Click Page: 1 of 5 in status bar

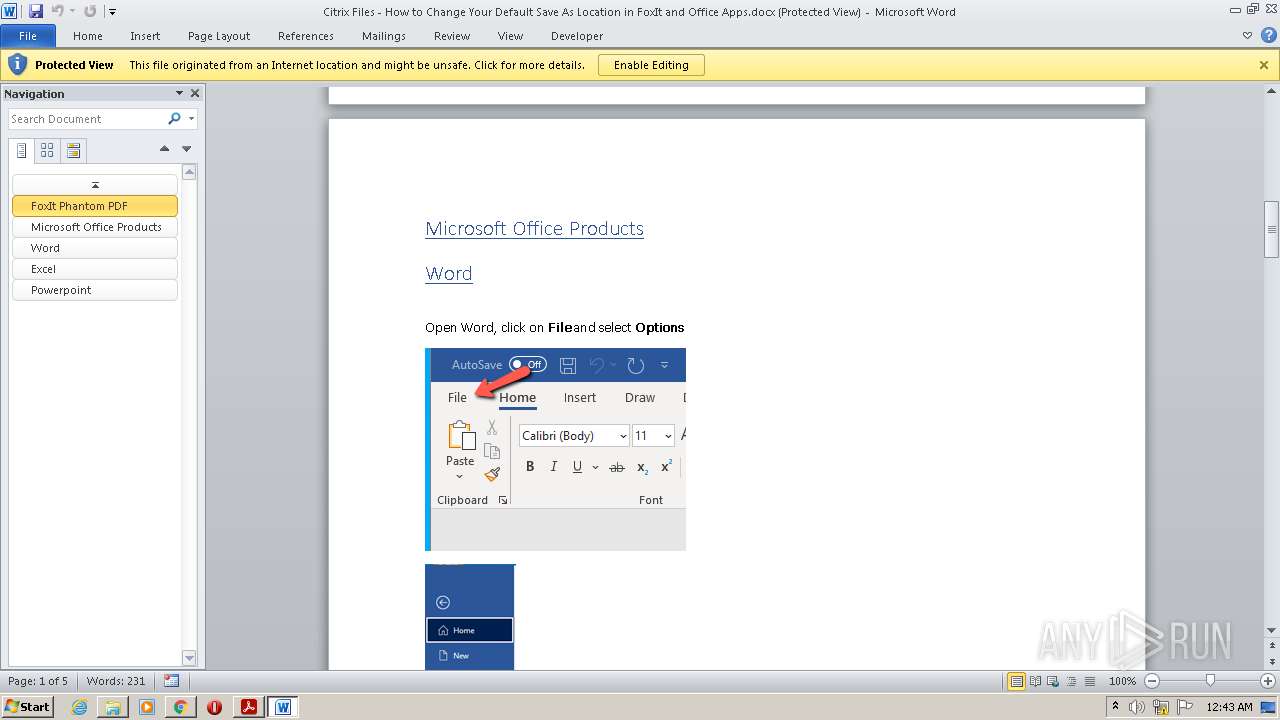click(x=38, y=681)
